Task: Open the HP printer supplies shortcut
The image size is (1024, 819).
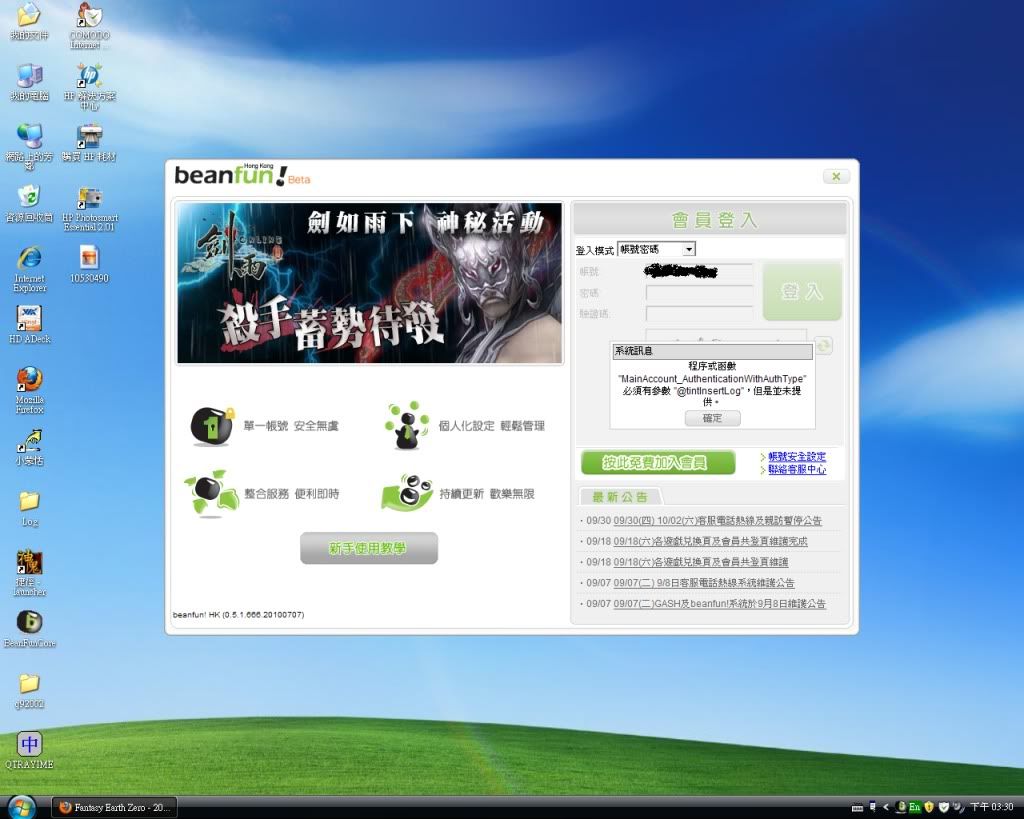Action: (x=89, y=144)
